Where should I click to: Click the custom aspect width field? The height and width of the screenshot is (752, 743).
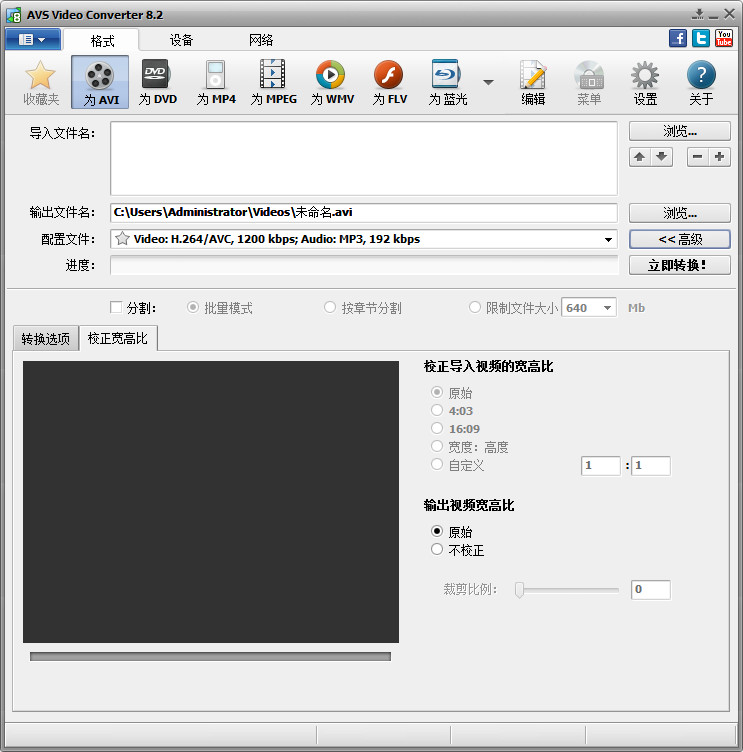(601, 466)
